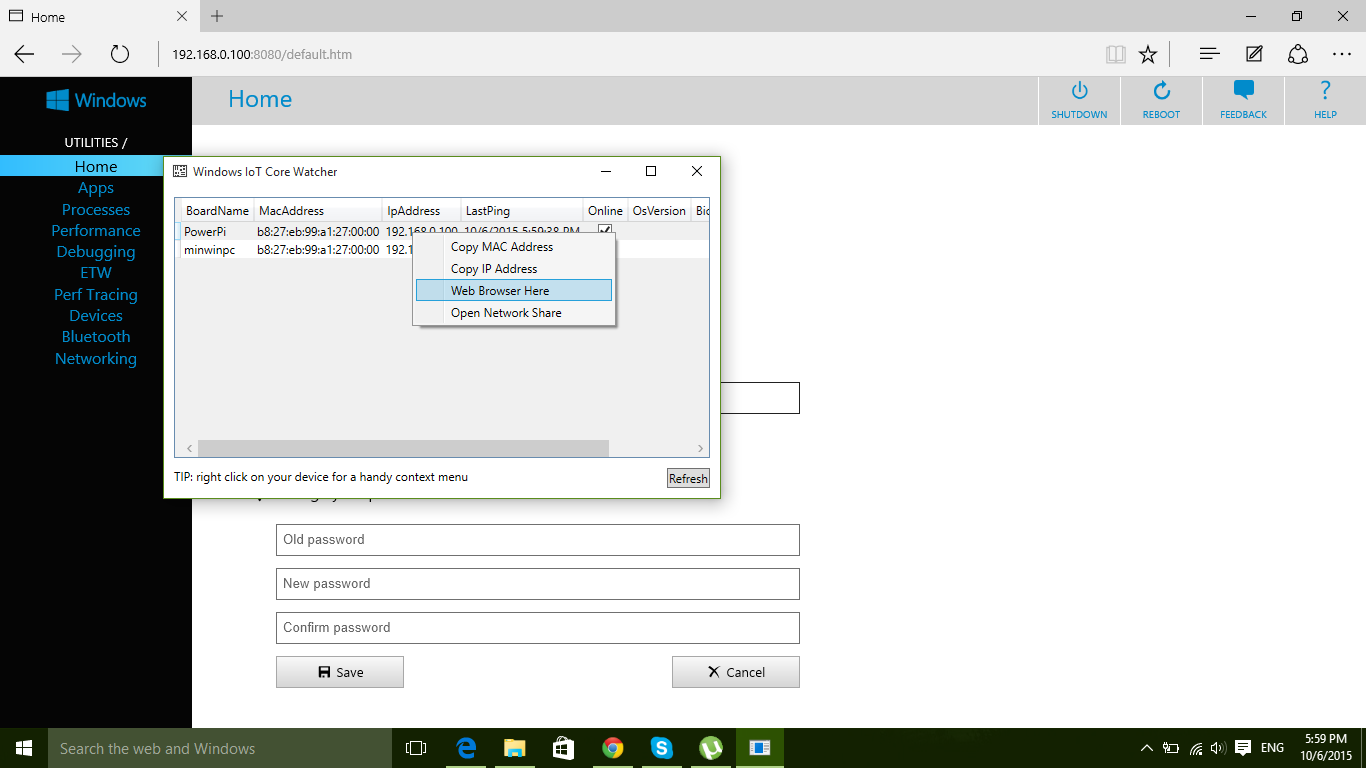Launch Chrome from the taskbar
1366x768 pixels.
[x=613, y=748]
